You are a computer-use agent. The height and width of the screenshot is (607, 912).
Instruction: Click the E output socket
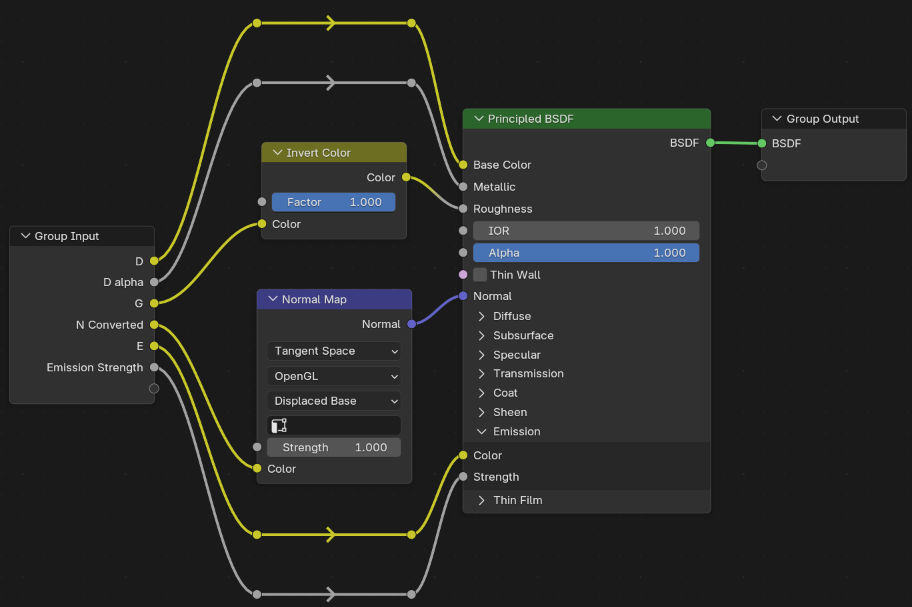(154, 346)
